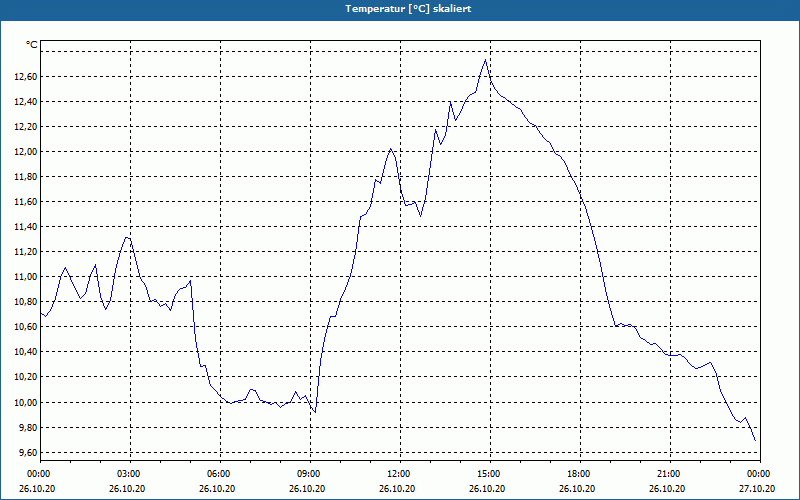Select the 10,00 y-axis label

pyautogui.click(x=26, y=402)
